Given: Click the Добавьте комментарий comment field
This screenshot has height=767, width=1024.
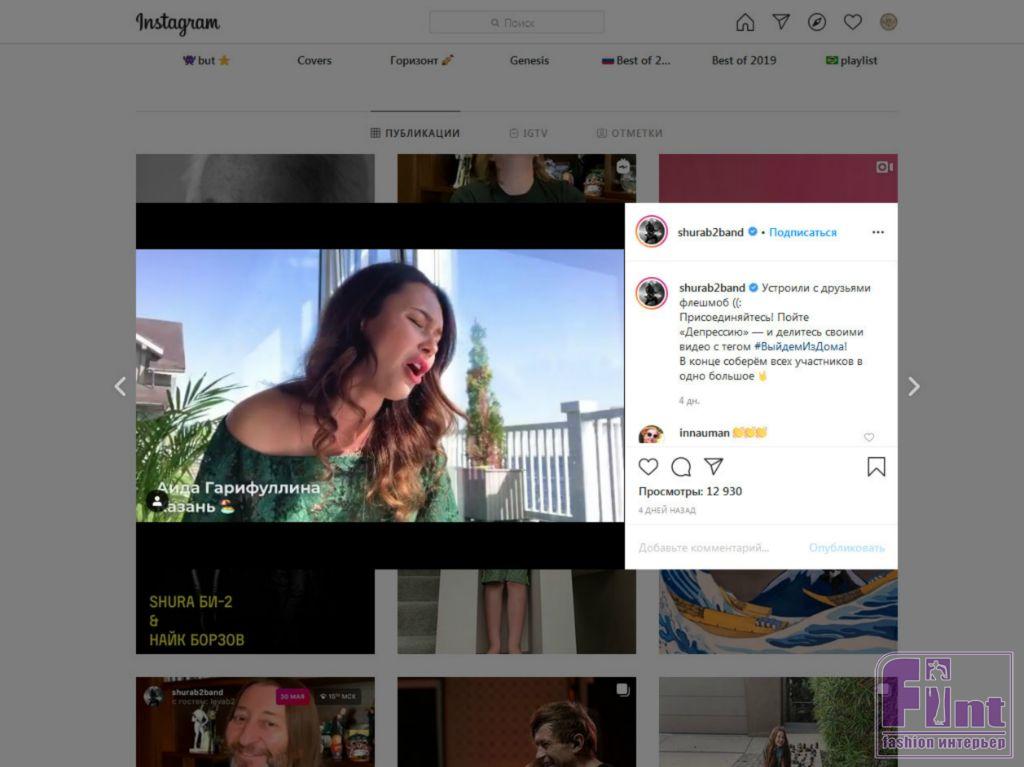Looking at the screenshot, I should tap(704, 548).
